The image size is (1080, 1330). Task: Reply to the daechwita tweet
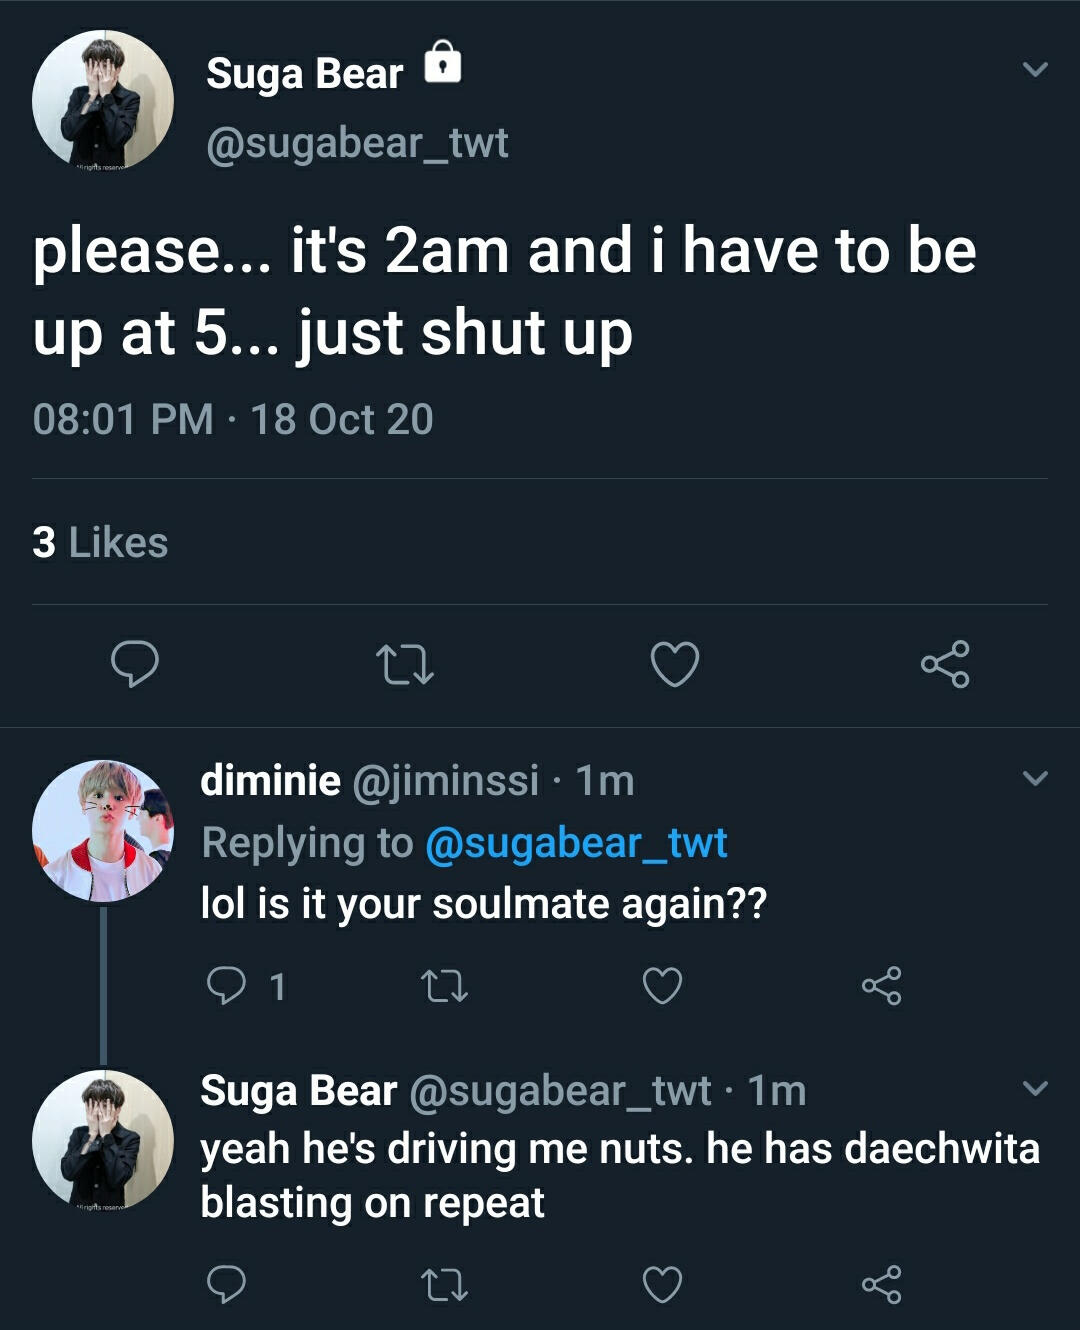pyautogui.click(x=226, y=1284)
